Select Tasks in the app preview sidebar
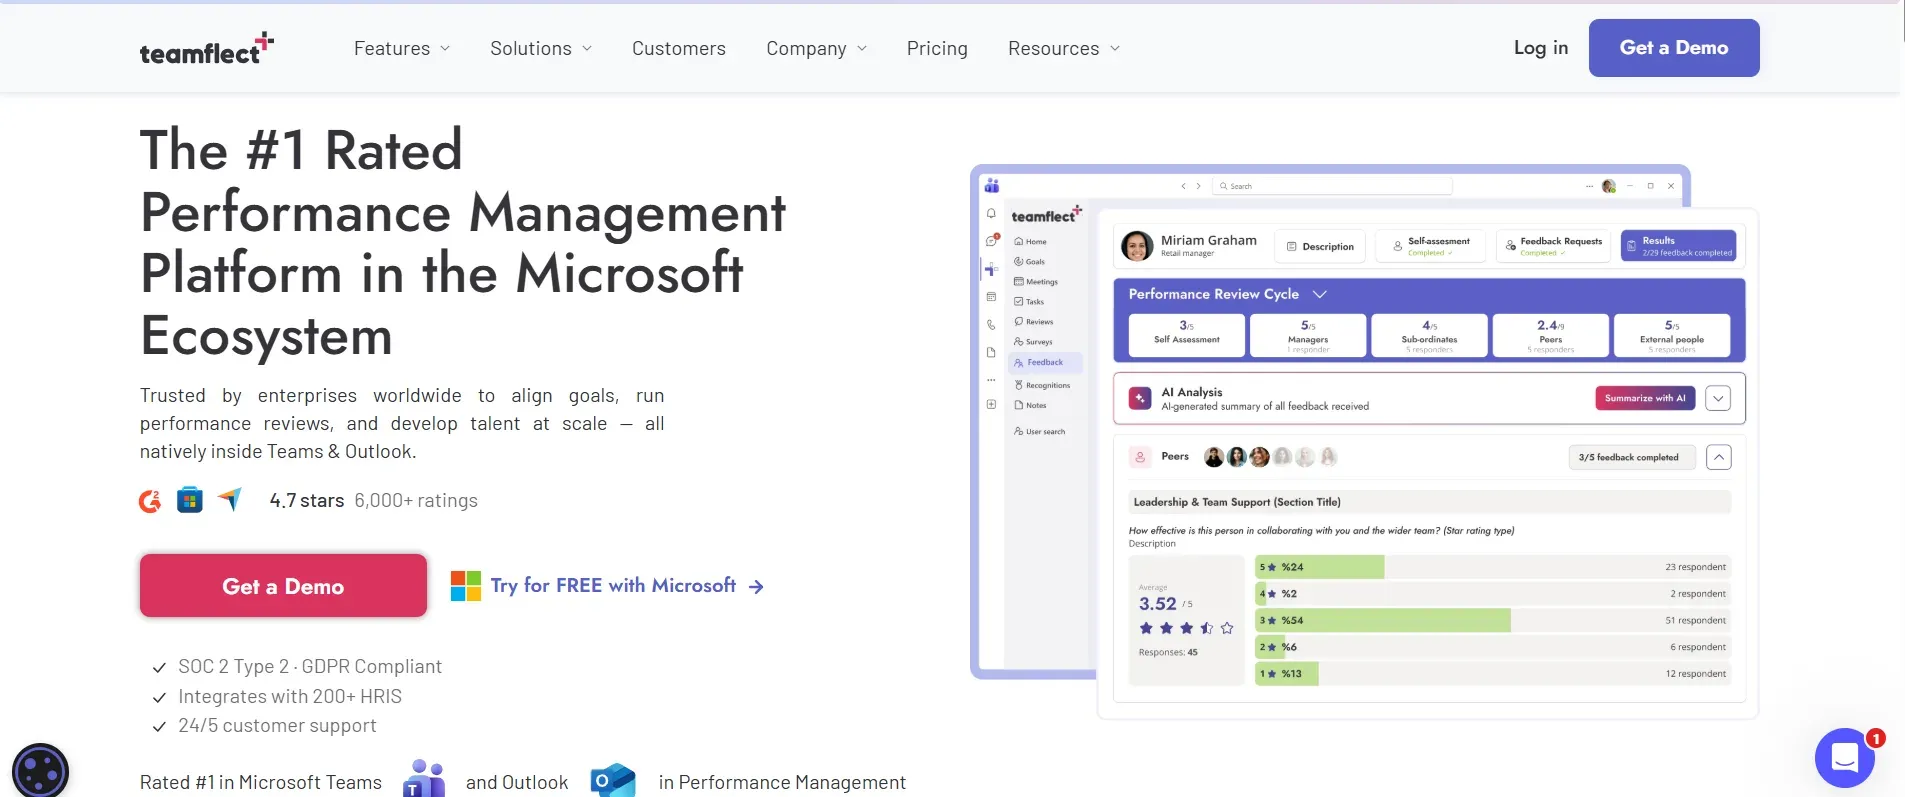The image size is (1905, 797). (x=1029, y=302)
